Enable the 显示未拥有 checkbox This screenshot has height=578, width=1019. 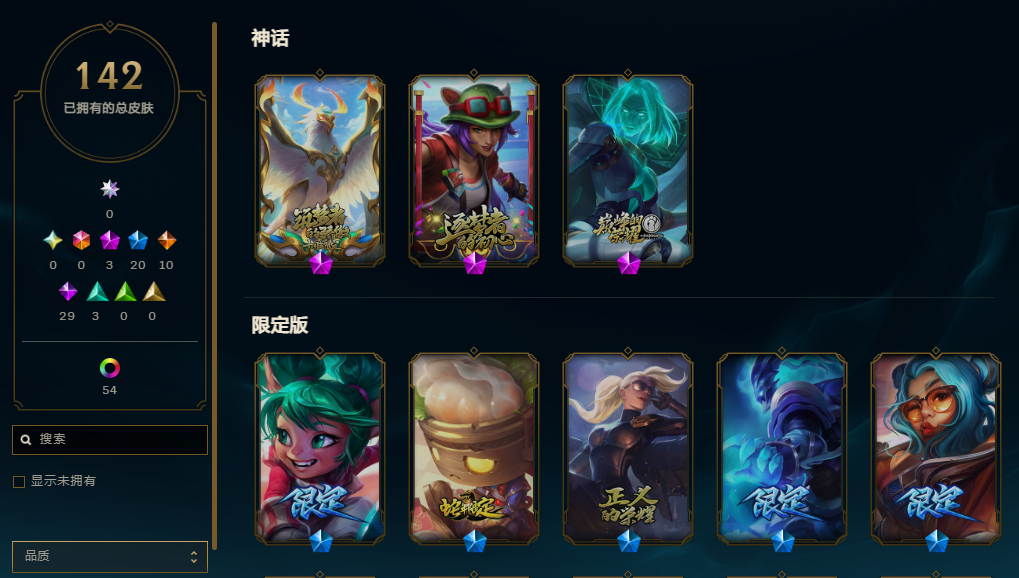19,482
